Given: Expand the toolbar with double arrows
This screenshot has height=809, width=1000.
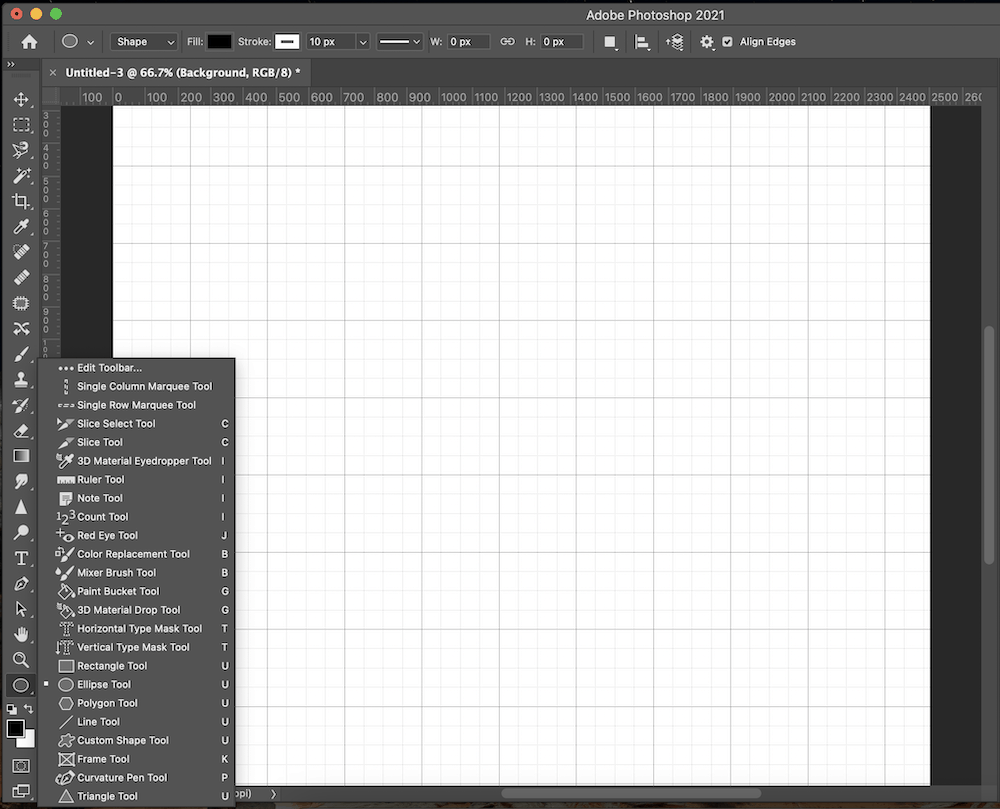Looking at the screenshot, I should point(11,64).
